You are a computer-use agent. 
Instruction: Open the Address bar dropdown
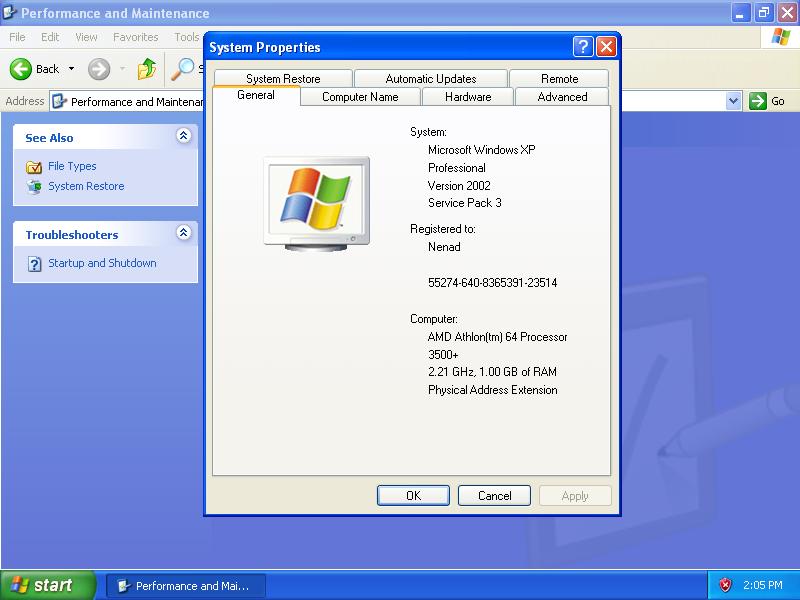[x=733, y=101]
